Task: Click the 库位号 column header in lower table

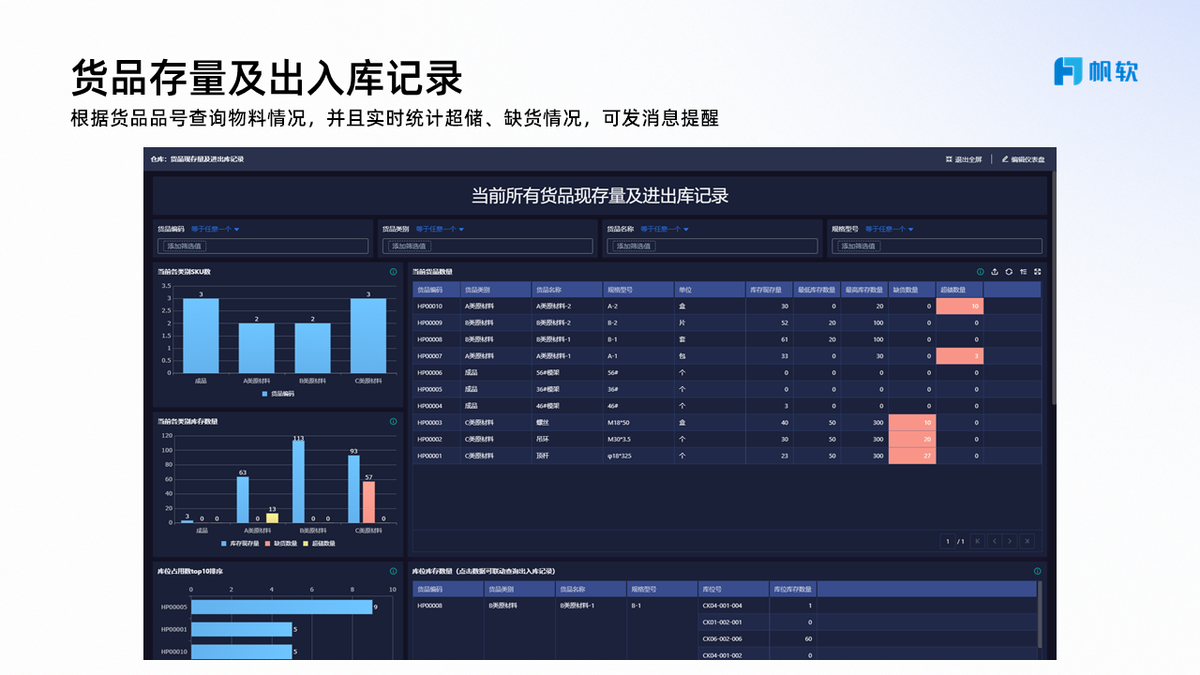Action: (x=733, y=589)
